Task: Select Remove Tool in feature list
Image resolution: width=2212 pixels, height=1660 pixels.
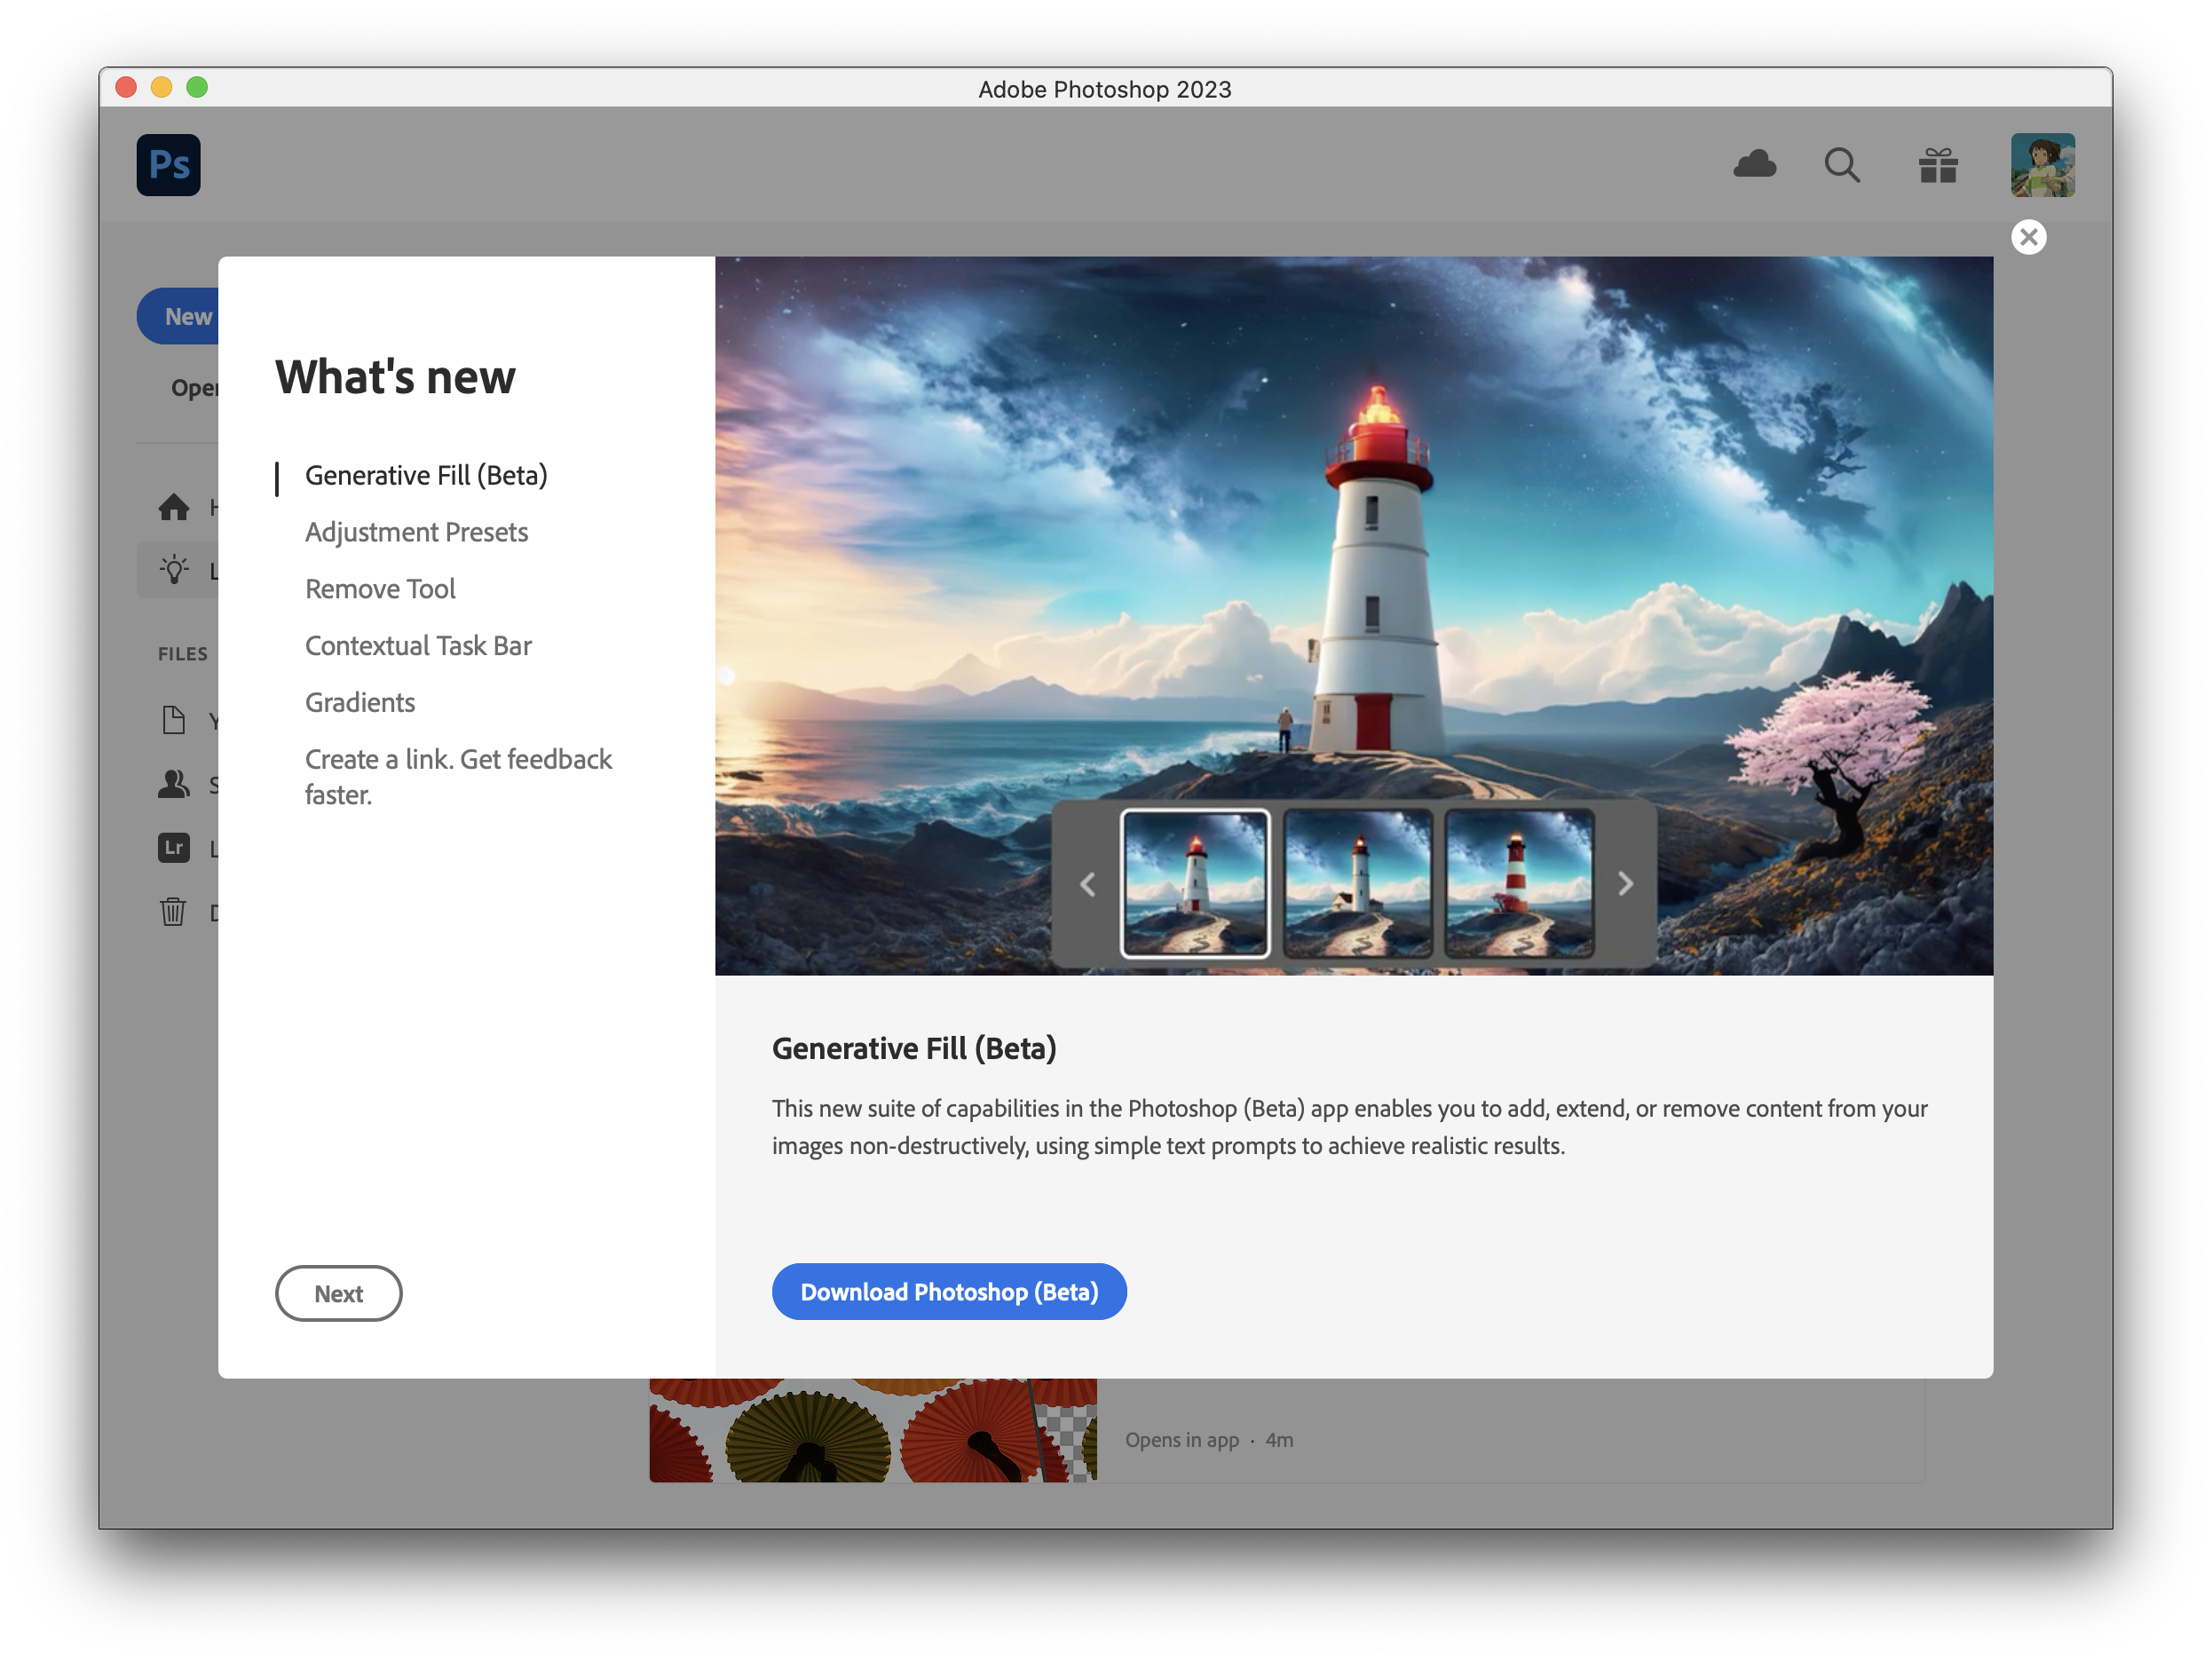Action: coord(380,589)
